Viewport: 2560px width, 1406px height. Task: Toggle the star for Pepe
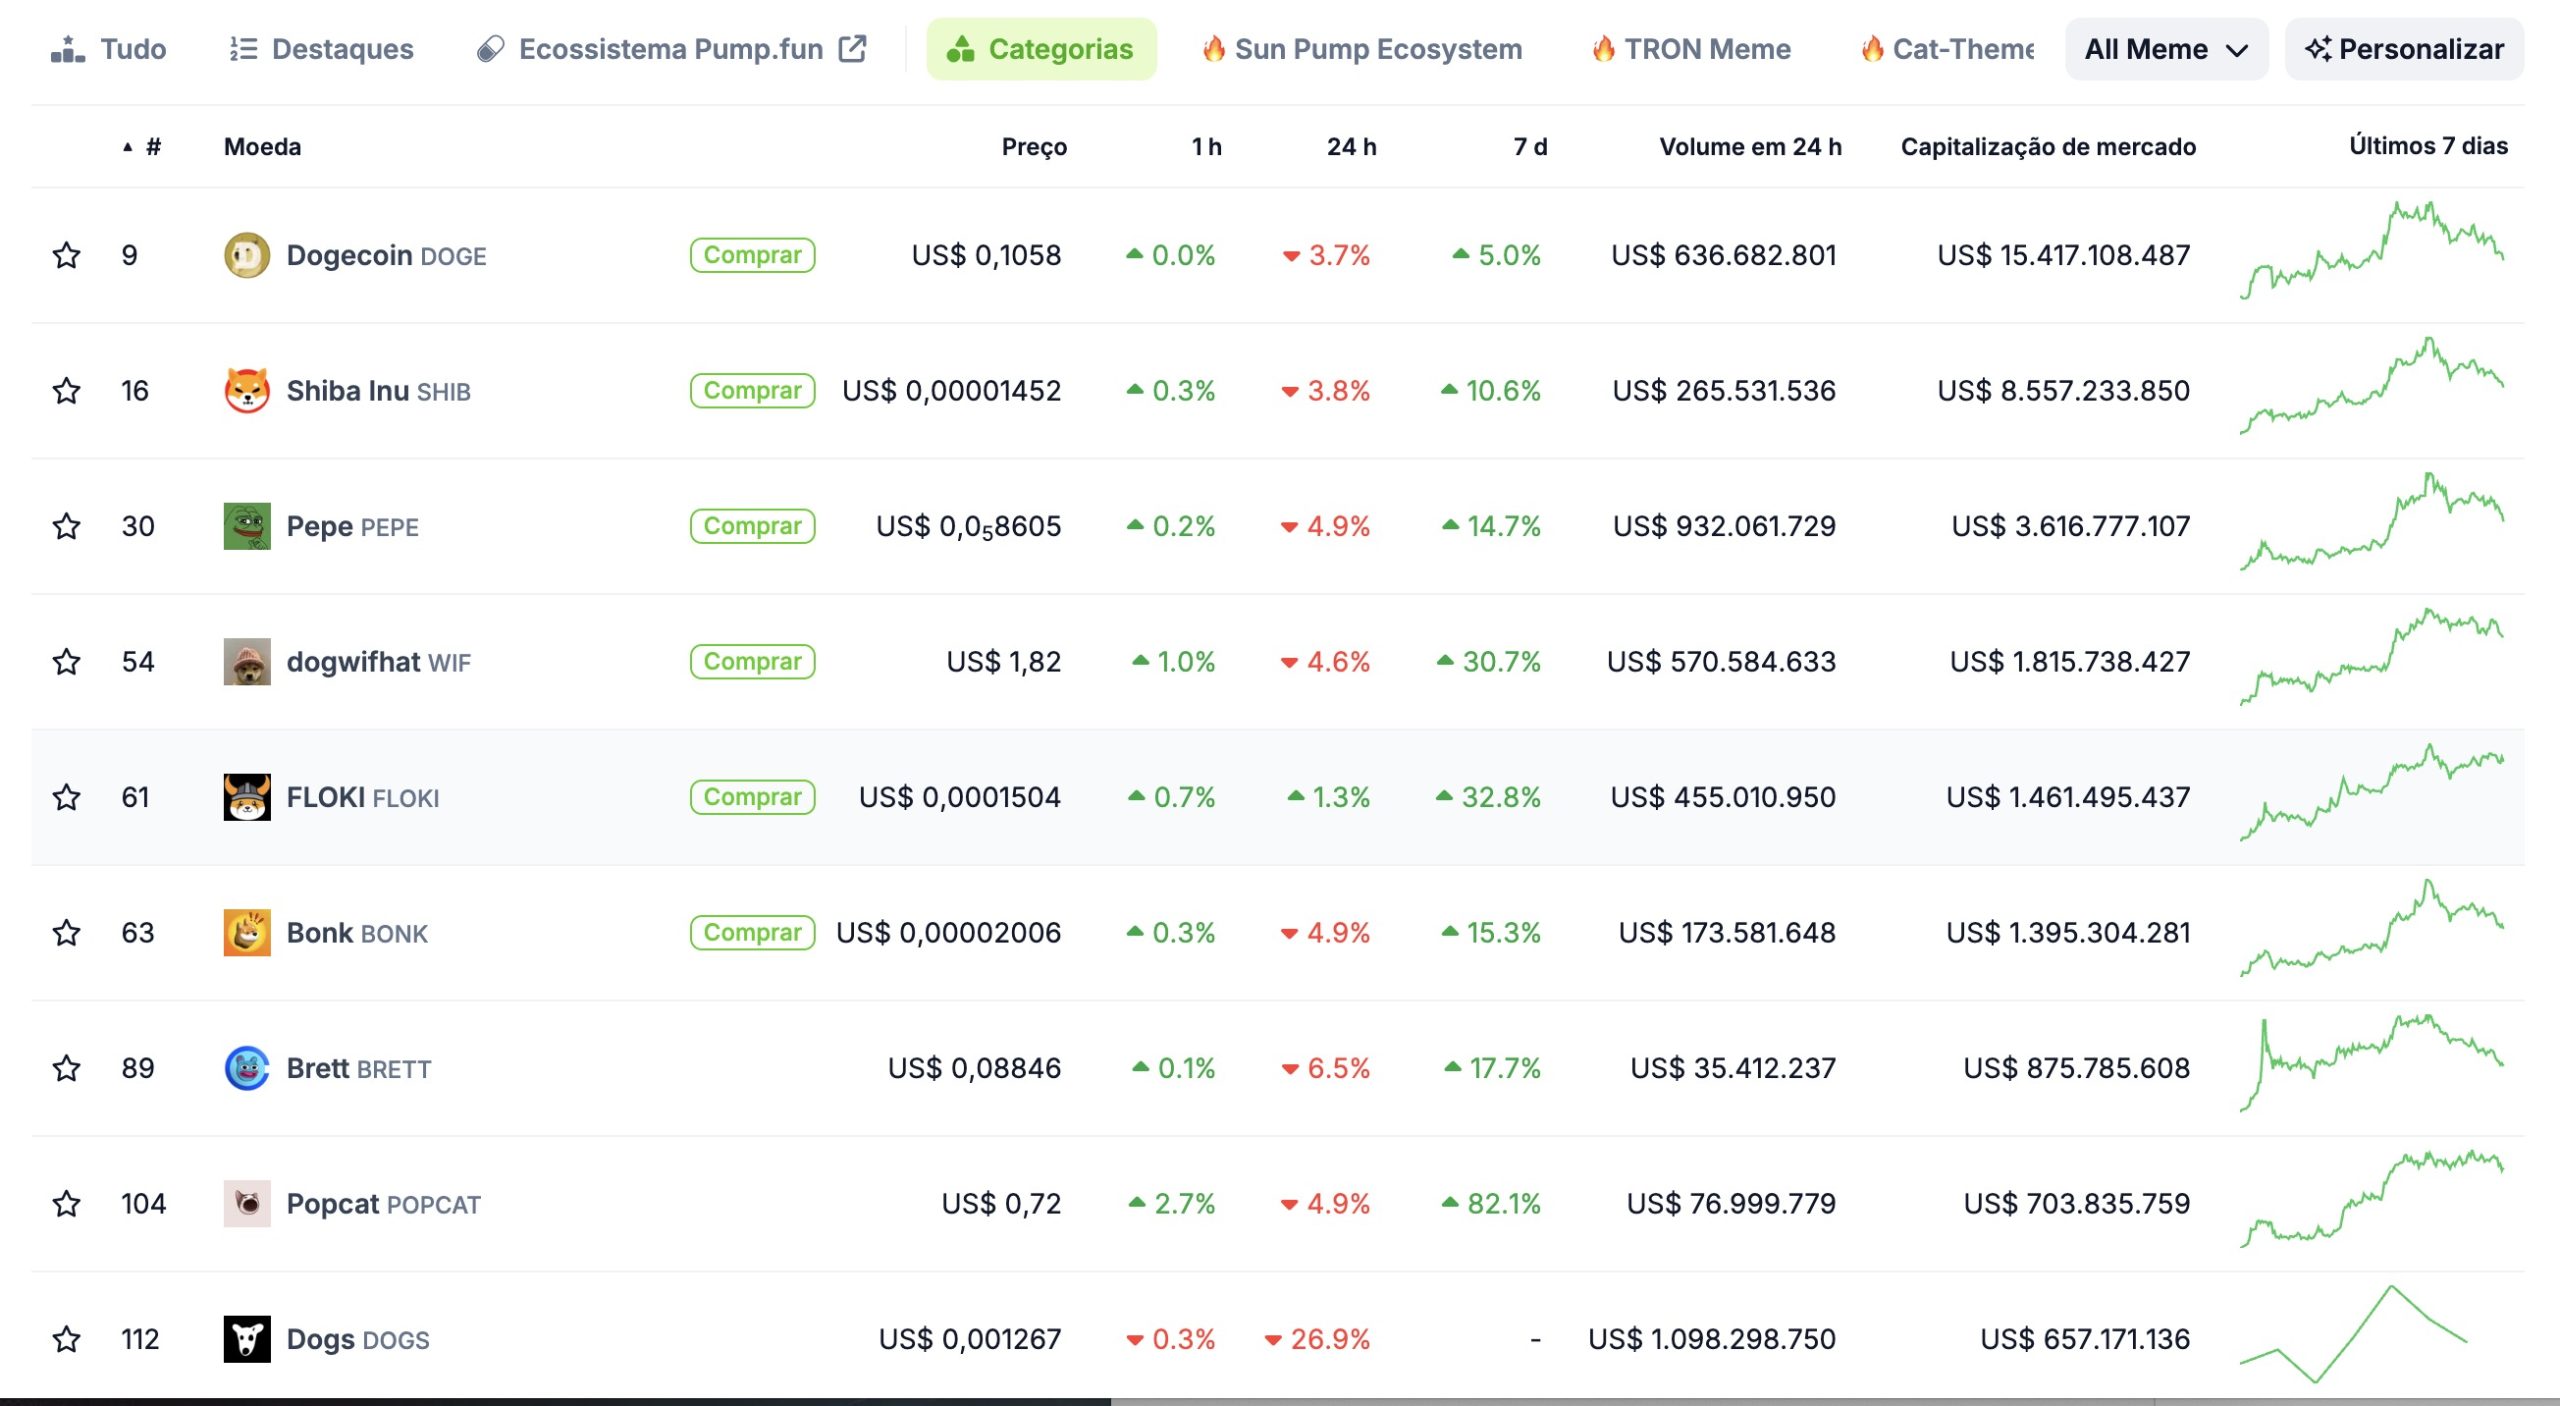click(x=67, y=526)
